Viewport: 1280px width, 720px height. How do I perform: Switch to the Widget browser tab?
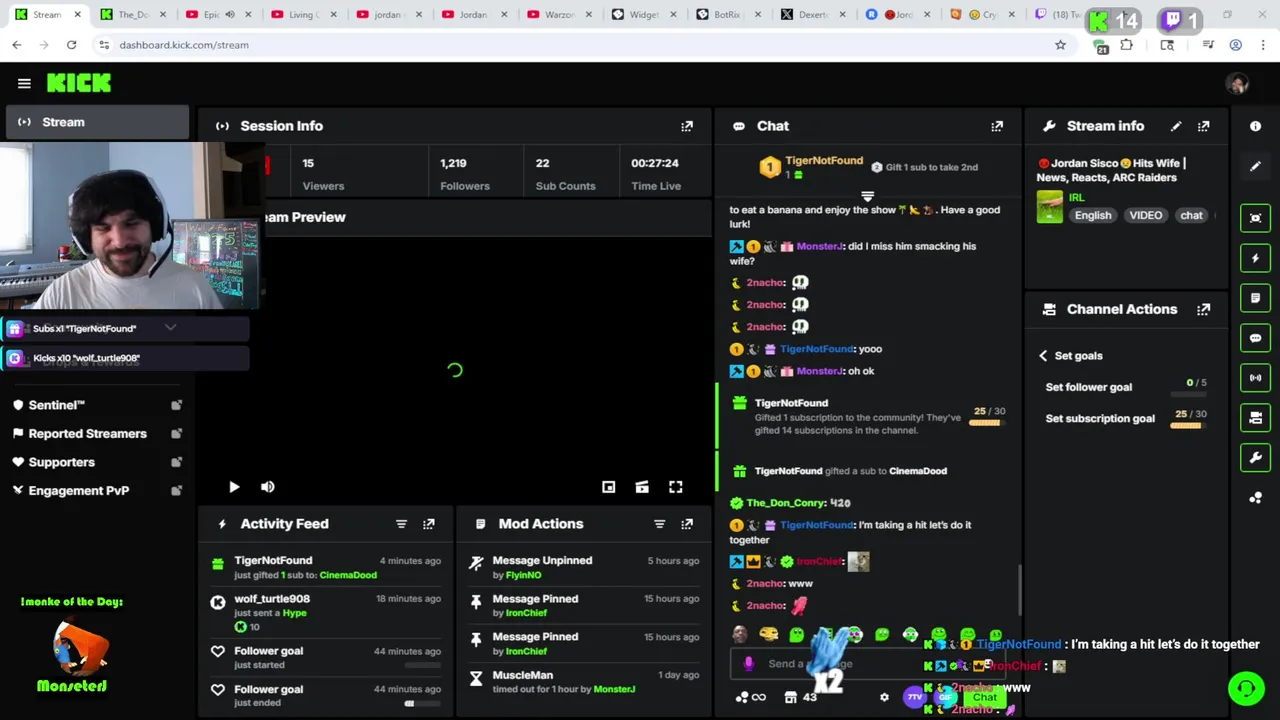[644, 14]
